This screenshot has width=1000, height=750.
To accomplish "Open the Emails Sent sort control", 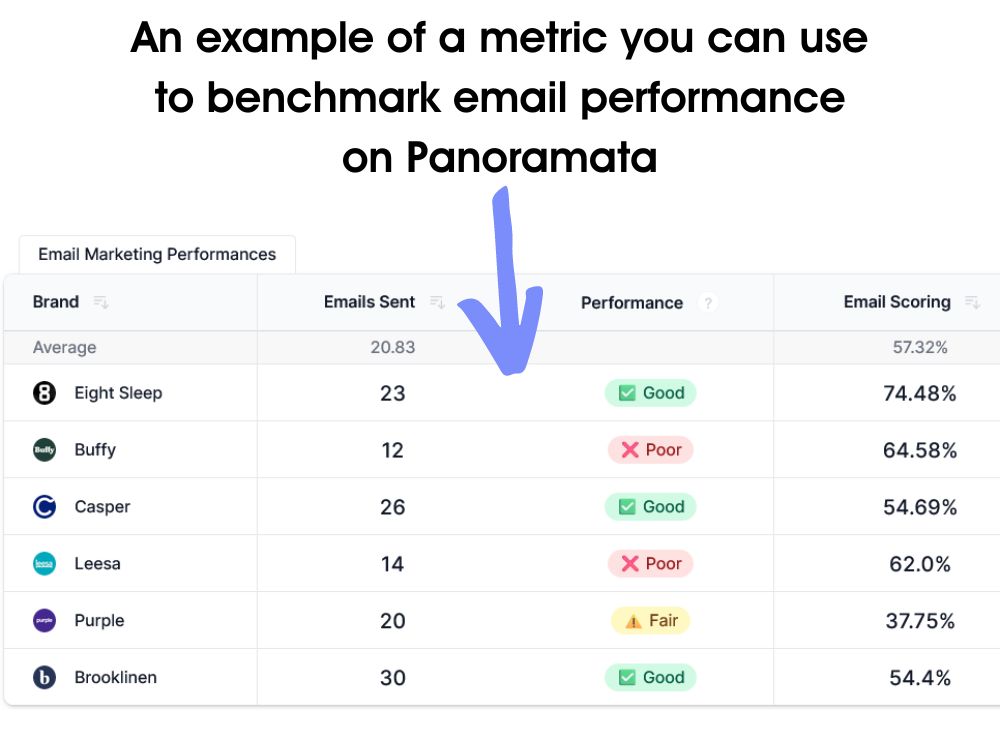I will click(x=437, y=300).
